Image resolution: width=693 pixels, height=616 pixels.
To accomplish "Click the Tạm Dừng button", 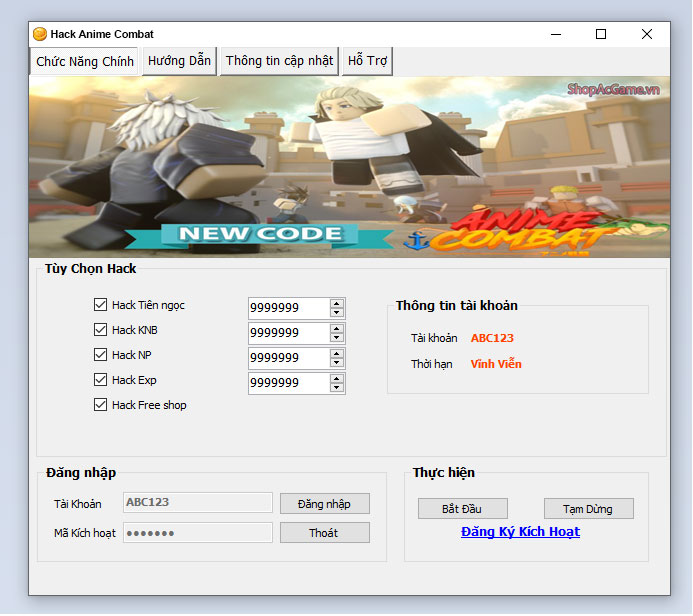I will [x=588, y=509].
